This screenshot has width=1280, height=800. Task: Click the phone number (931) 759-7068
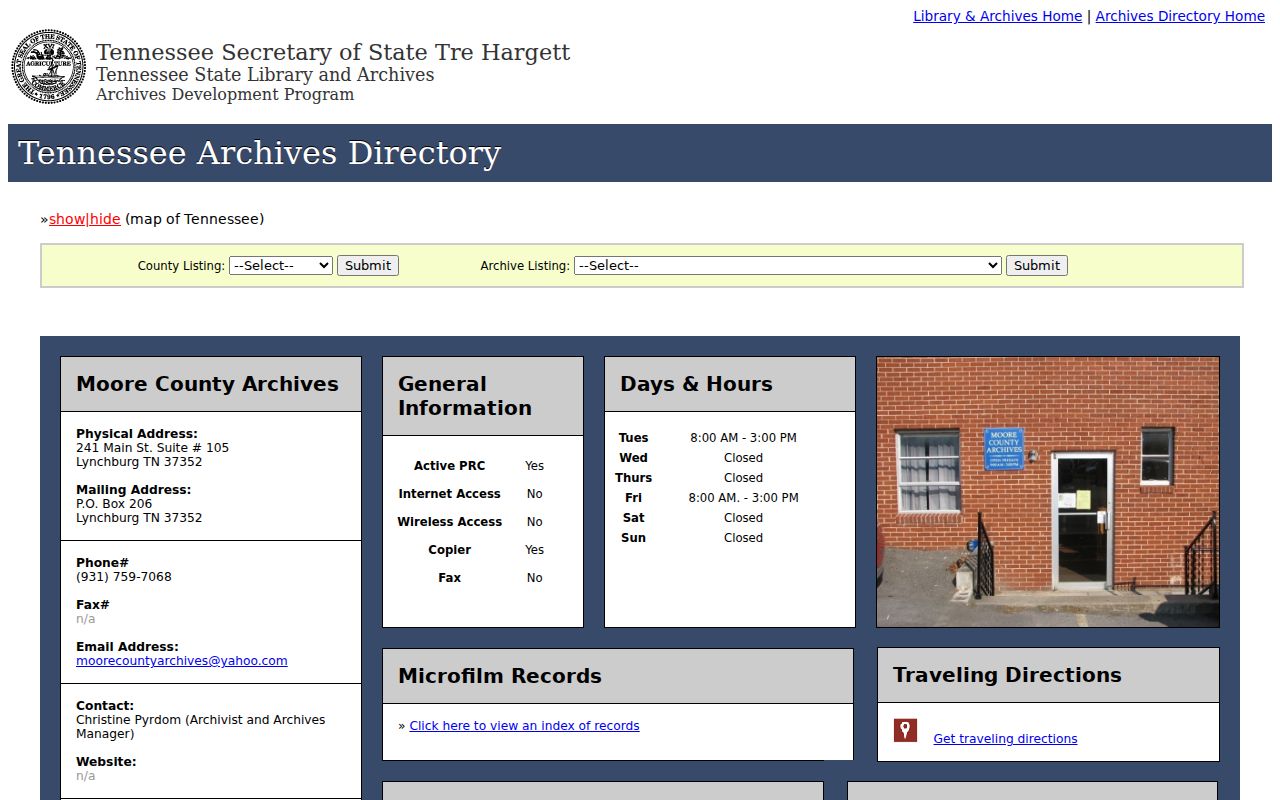tap(124, 577)
